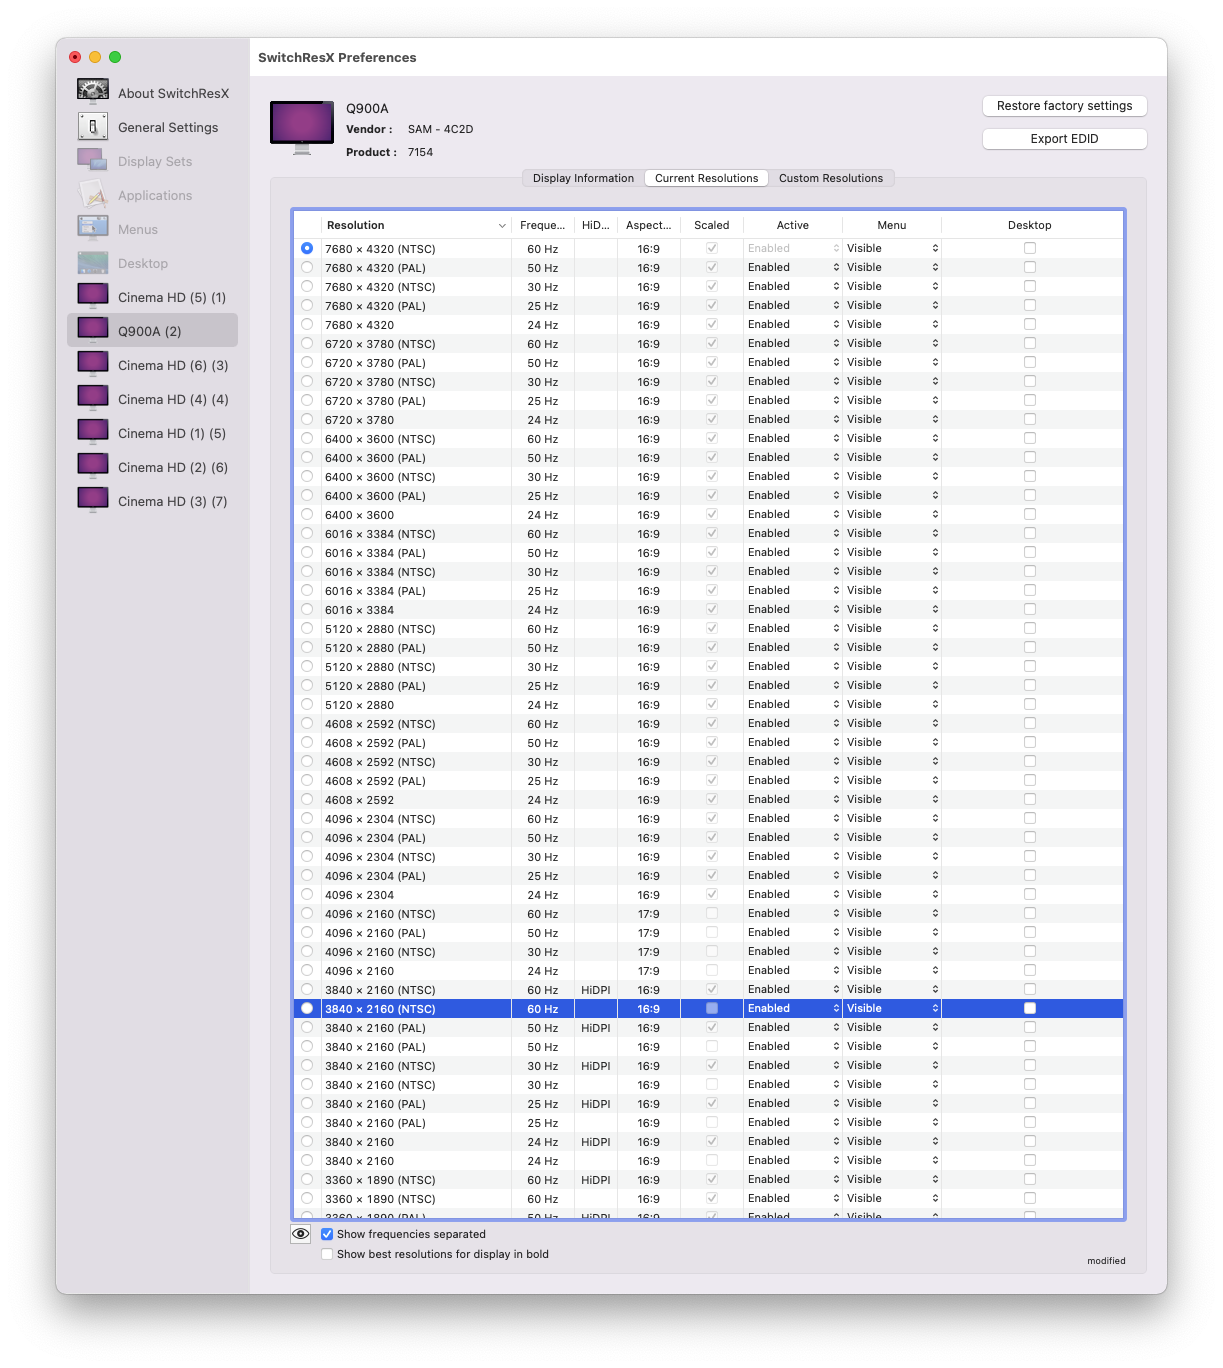Click Product 7154 value
The height and width of the screenshot is (1368, 1223).
420,152
